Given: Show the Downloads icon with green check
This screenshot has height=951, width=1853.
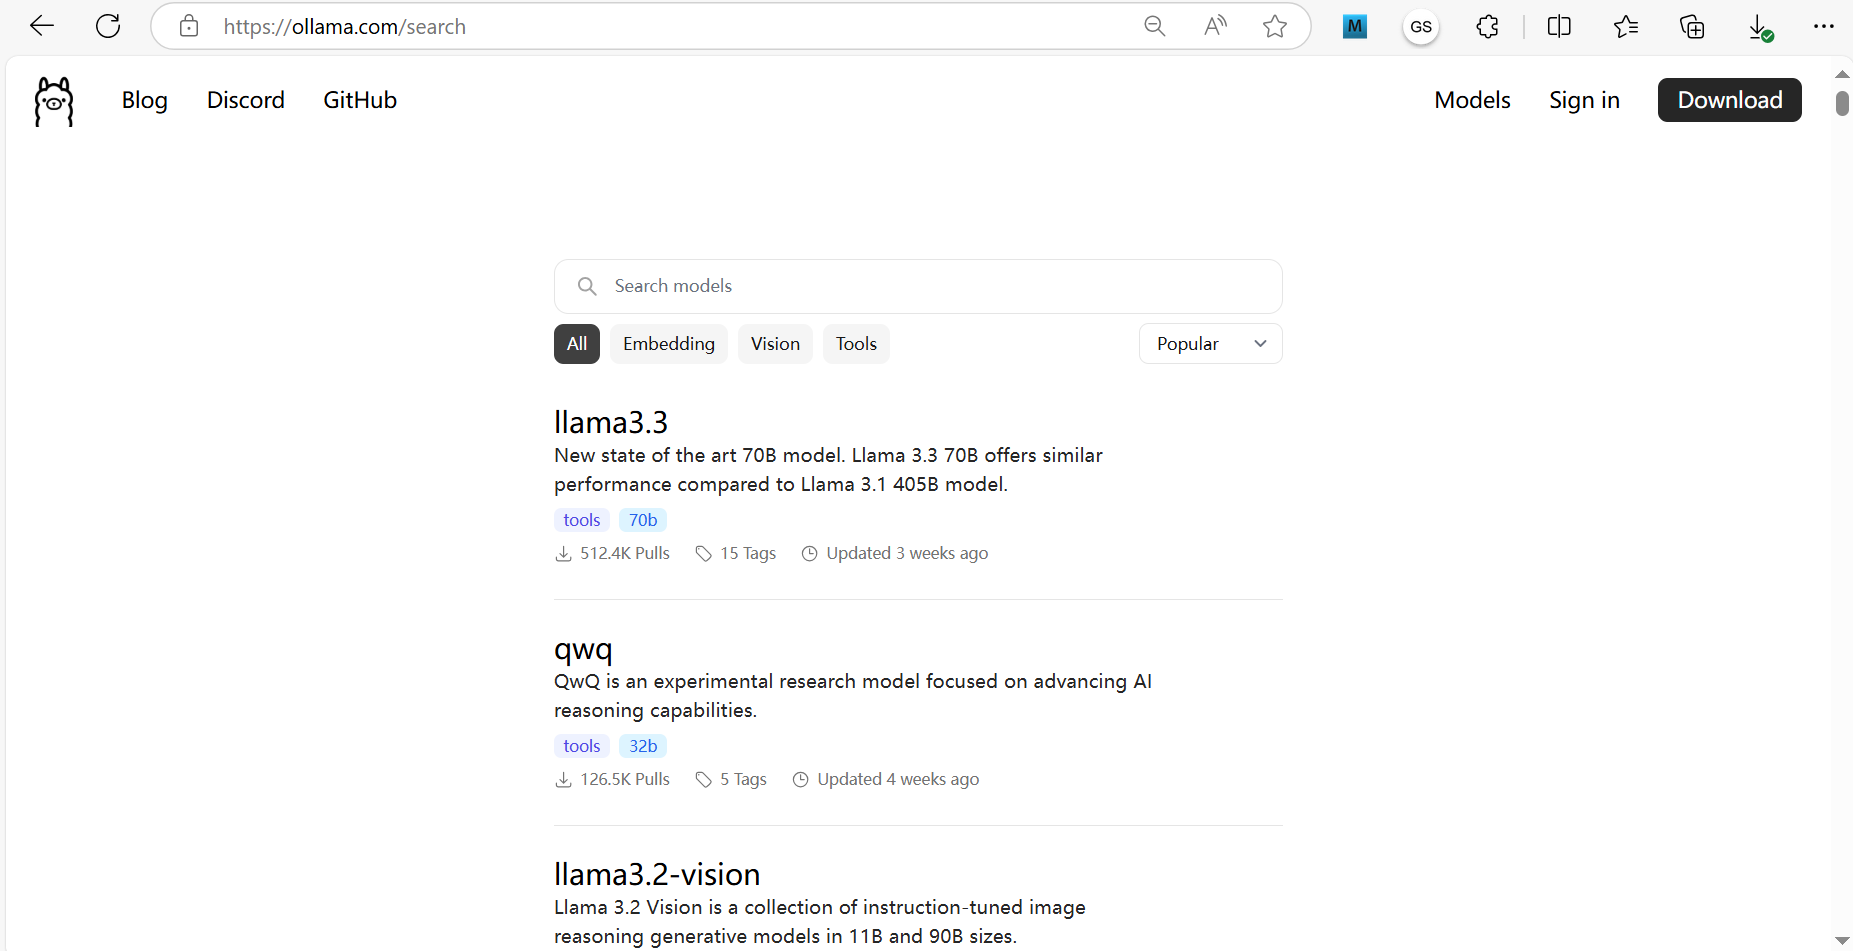Looking at the screenshot, I should (1760, 27).
